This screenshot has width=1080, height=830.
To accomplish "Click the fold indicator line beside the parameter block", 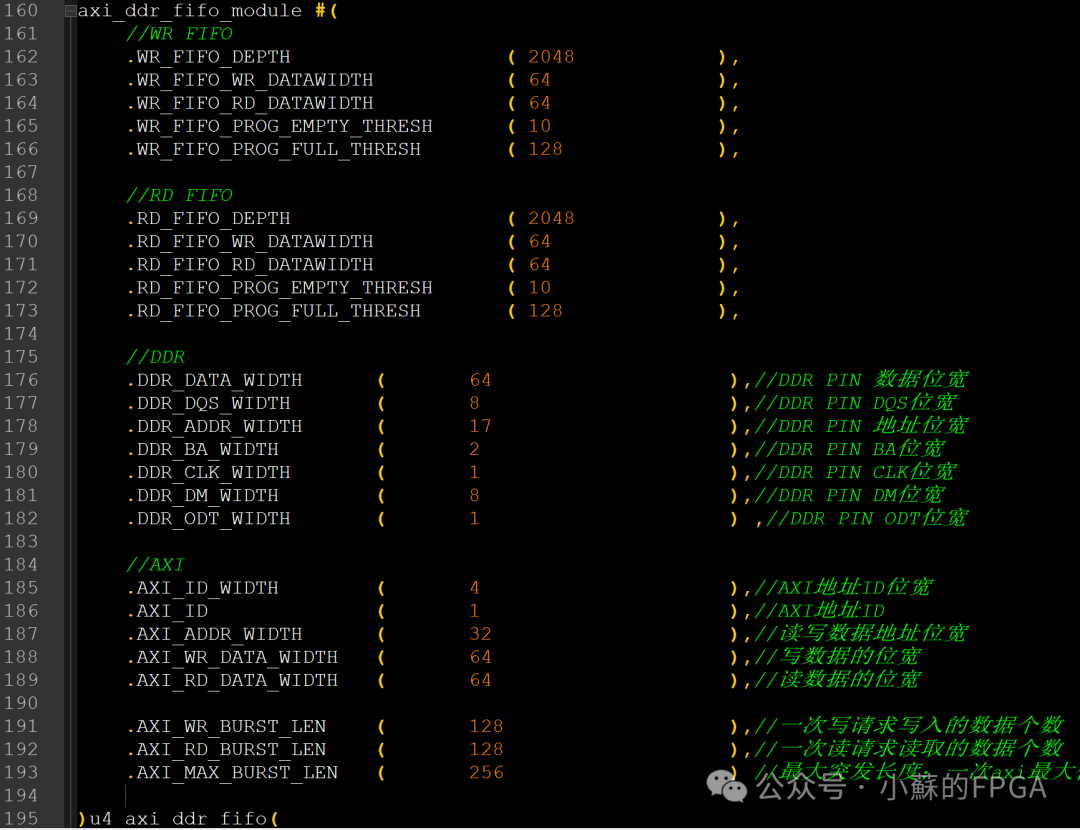I will 69,400.
